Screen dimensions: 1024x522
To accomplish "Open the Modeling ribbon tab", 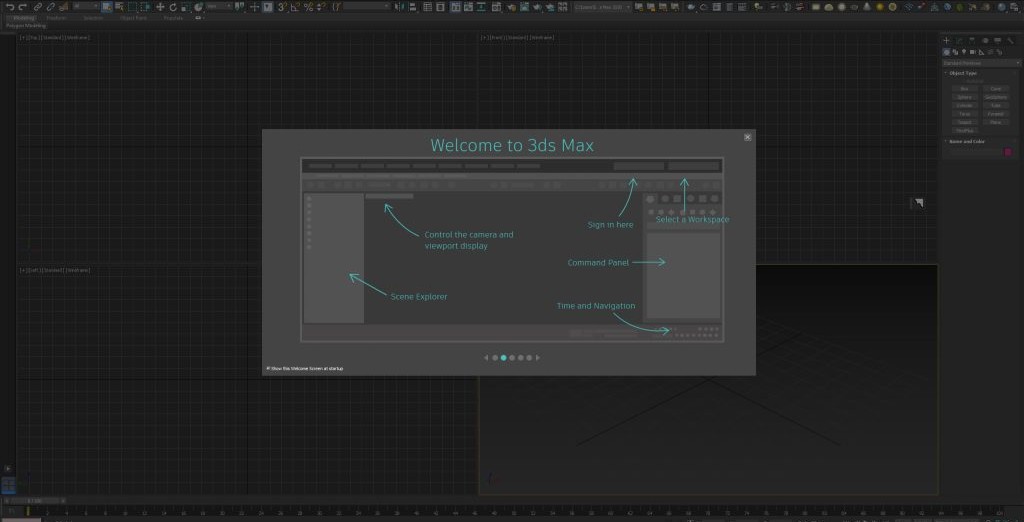I will click(25, 18).
